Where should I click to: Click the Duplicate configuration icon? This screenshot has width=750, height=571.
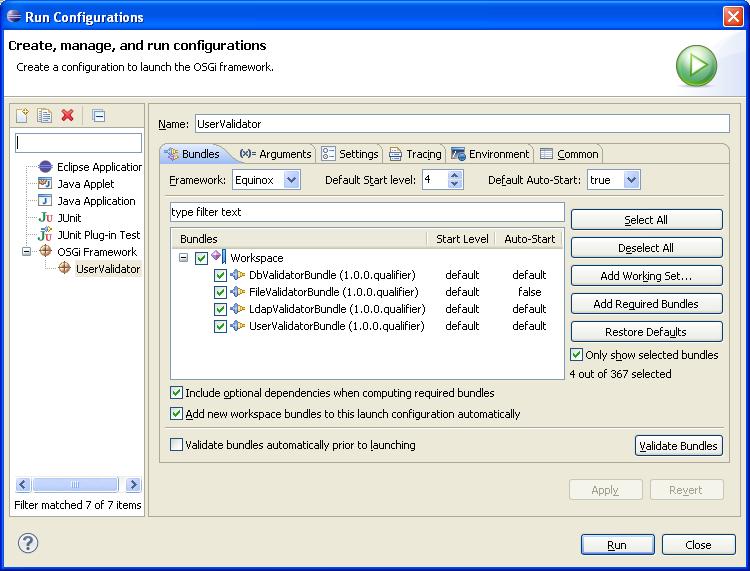44,115
